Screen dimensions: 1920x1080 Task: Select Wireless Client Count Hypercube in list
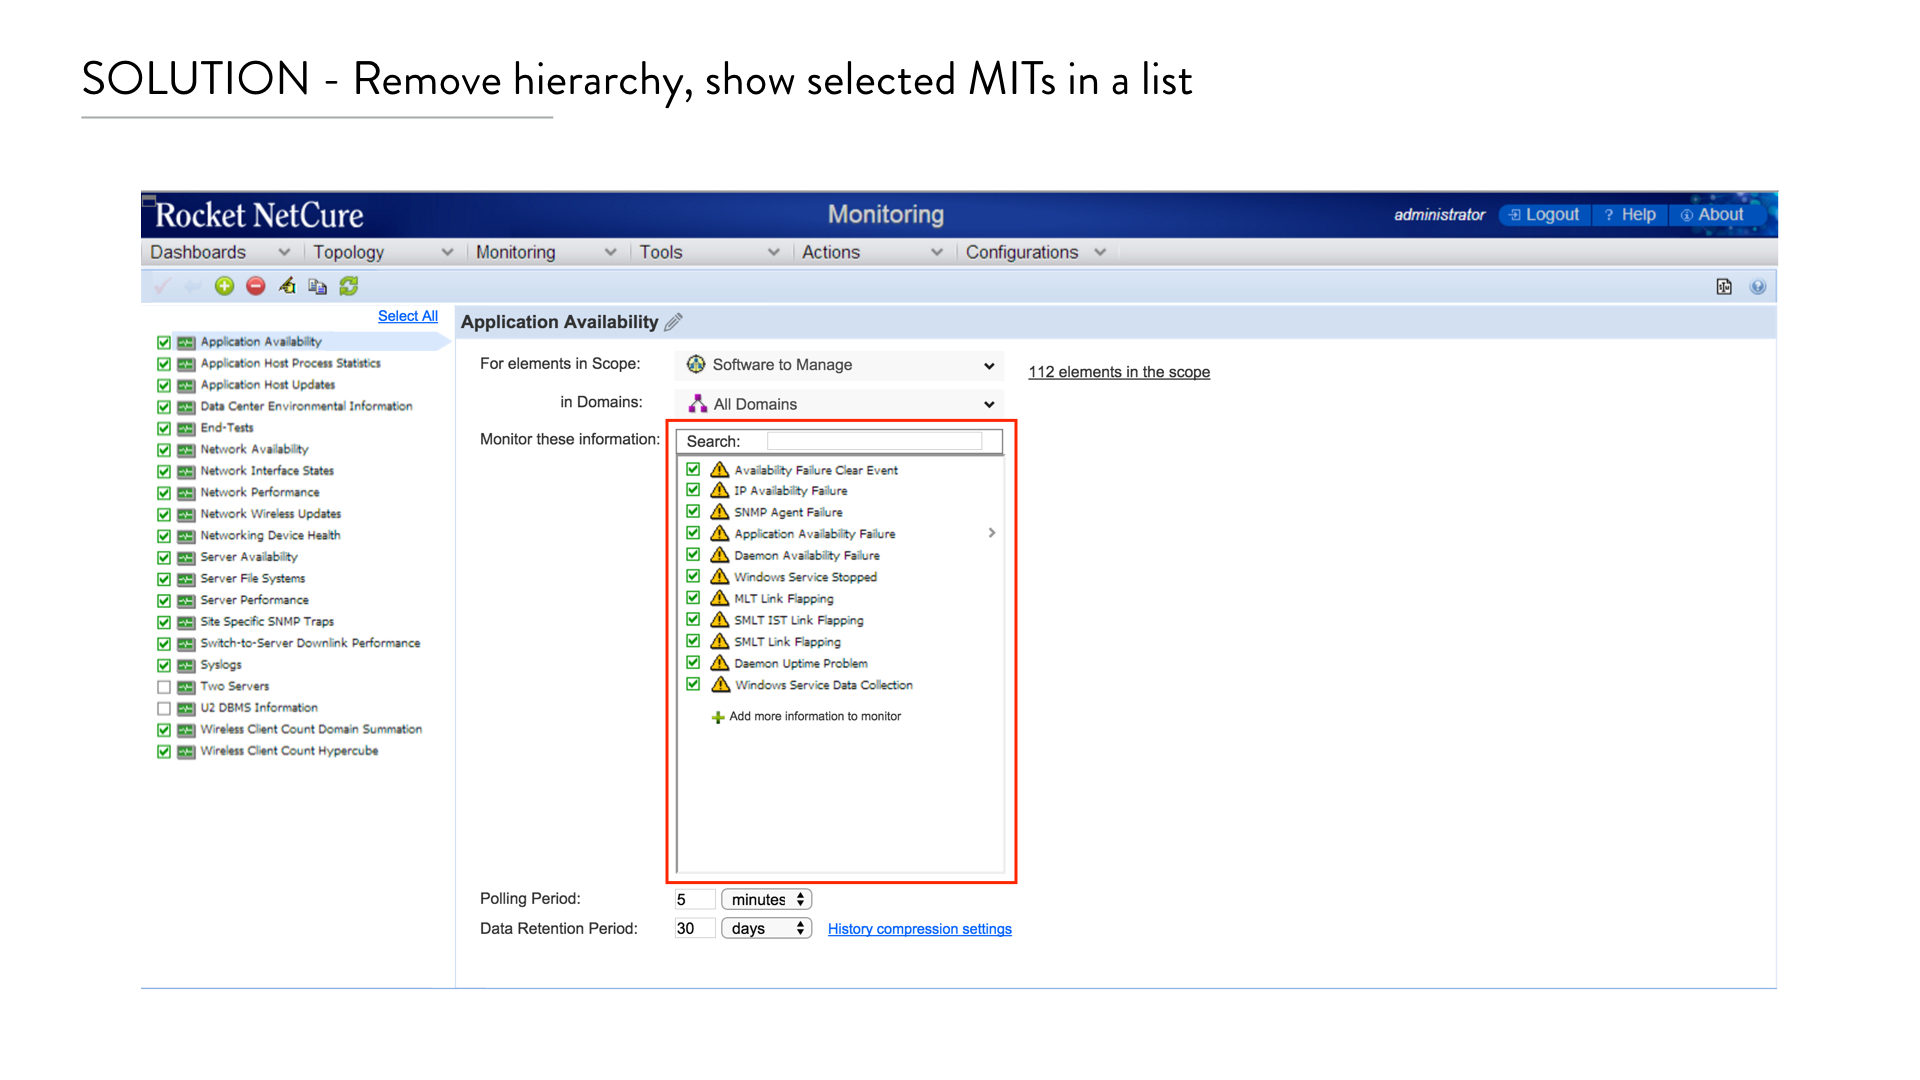(x=289, y=751)
